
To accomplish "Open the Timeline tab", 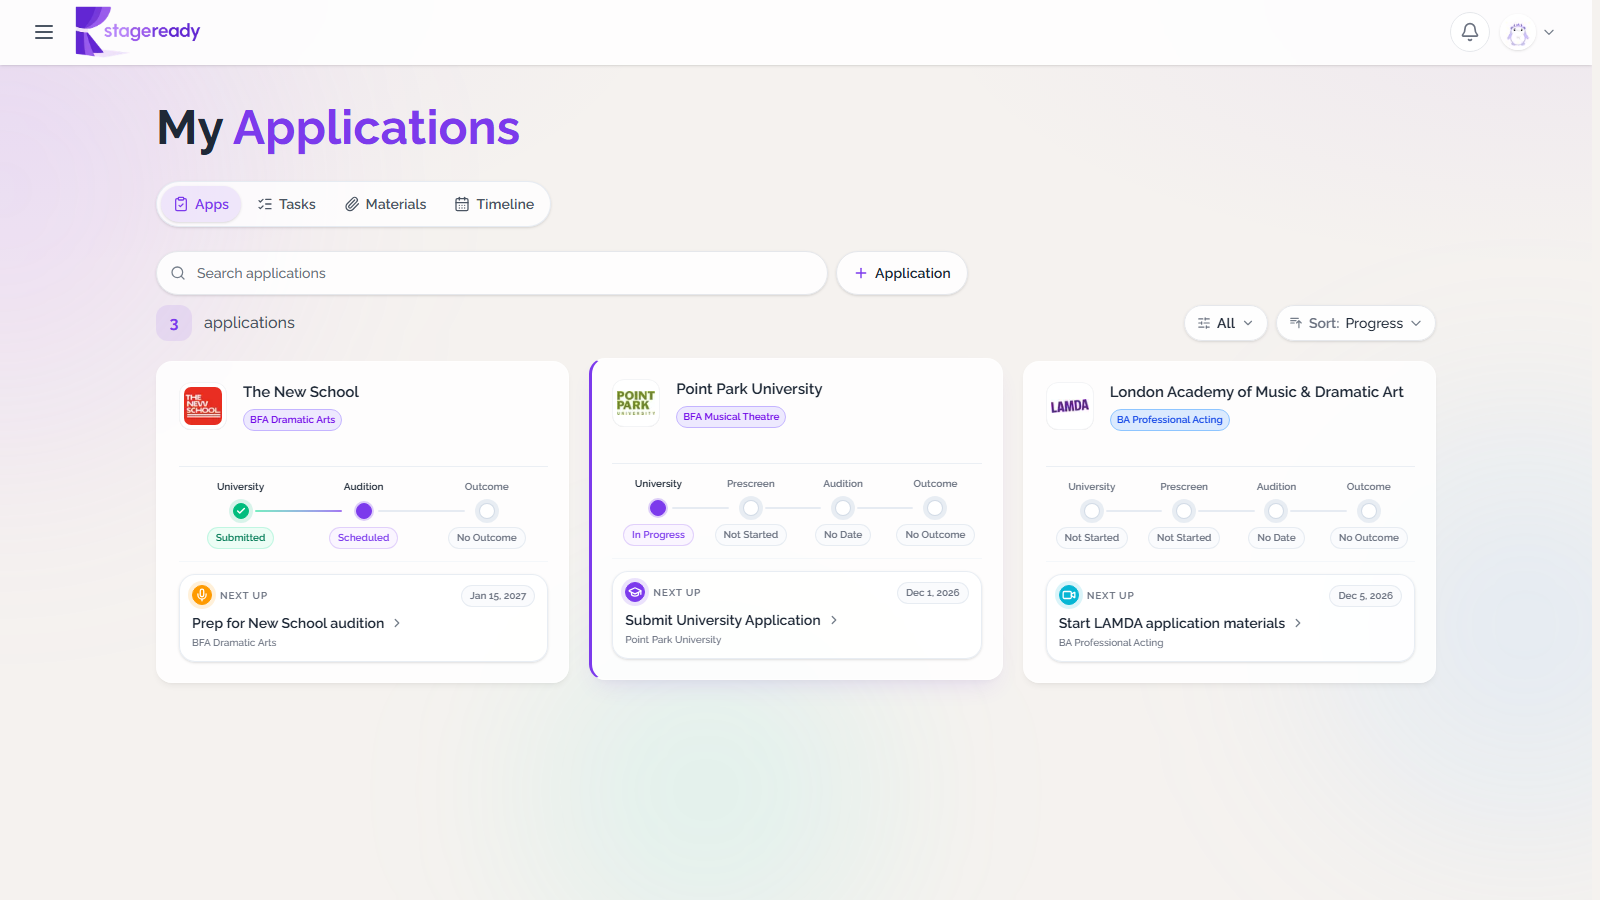I will [x=495, y=204].
